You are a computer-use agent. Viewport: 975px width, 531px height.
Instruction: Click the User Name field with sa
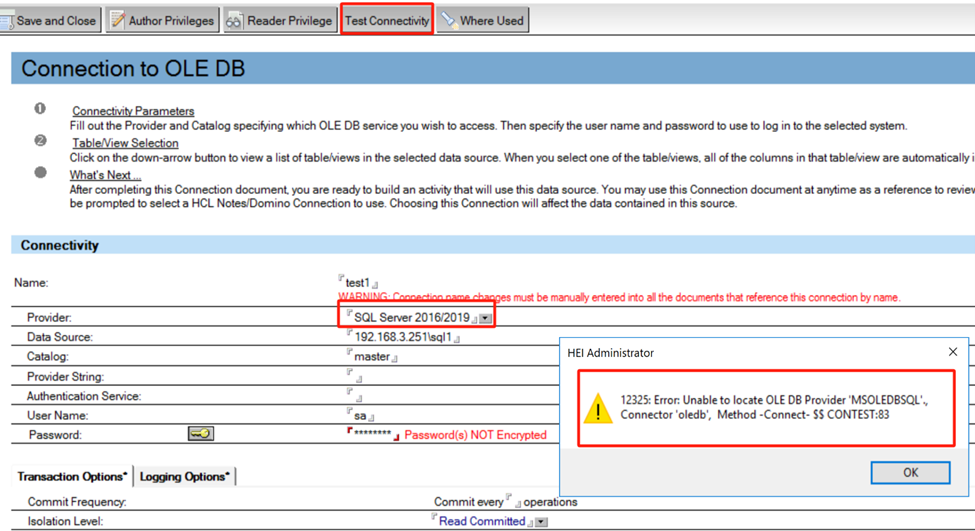361,415
